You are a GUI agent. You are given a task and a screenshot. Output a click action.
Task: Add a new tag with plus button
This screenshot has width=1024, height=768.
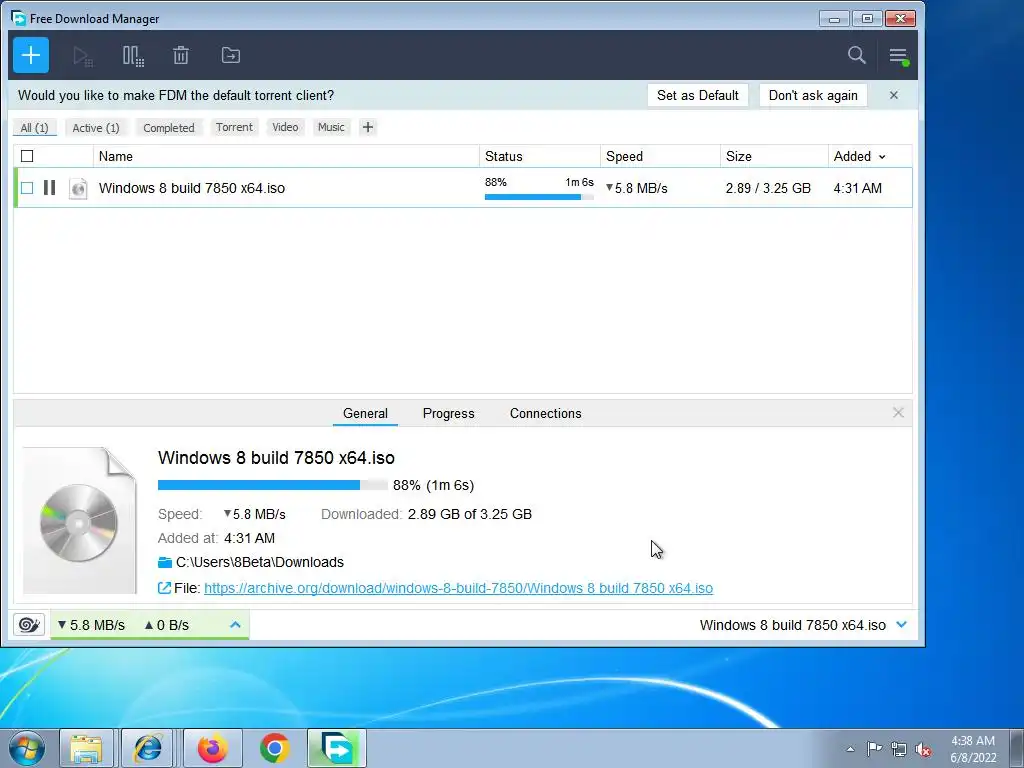coord(368,127)
